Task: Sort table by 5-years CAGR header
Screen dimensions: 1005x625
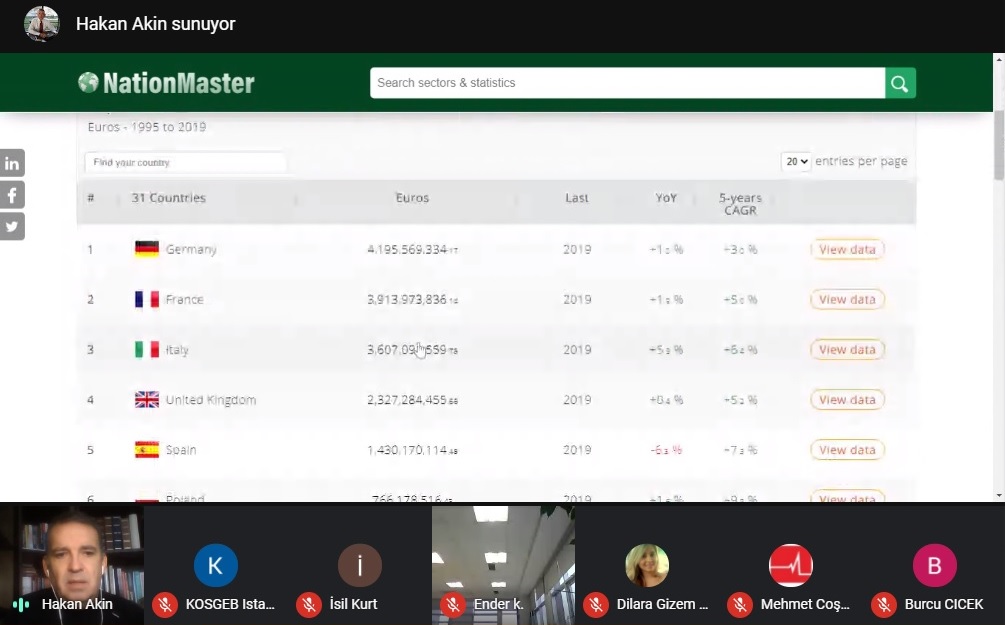Action: (x=740, y=204)
